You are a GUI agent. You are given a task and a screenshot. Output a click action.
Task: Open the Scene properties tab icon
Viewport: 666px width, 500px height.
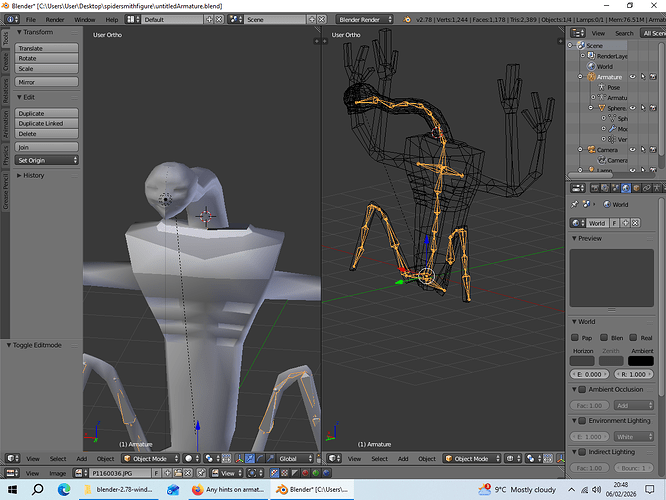click(615, 188)
